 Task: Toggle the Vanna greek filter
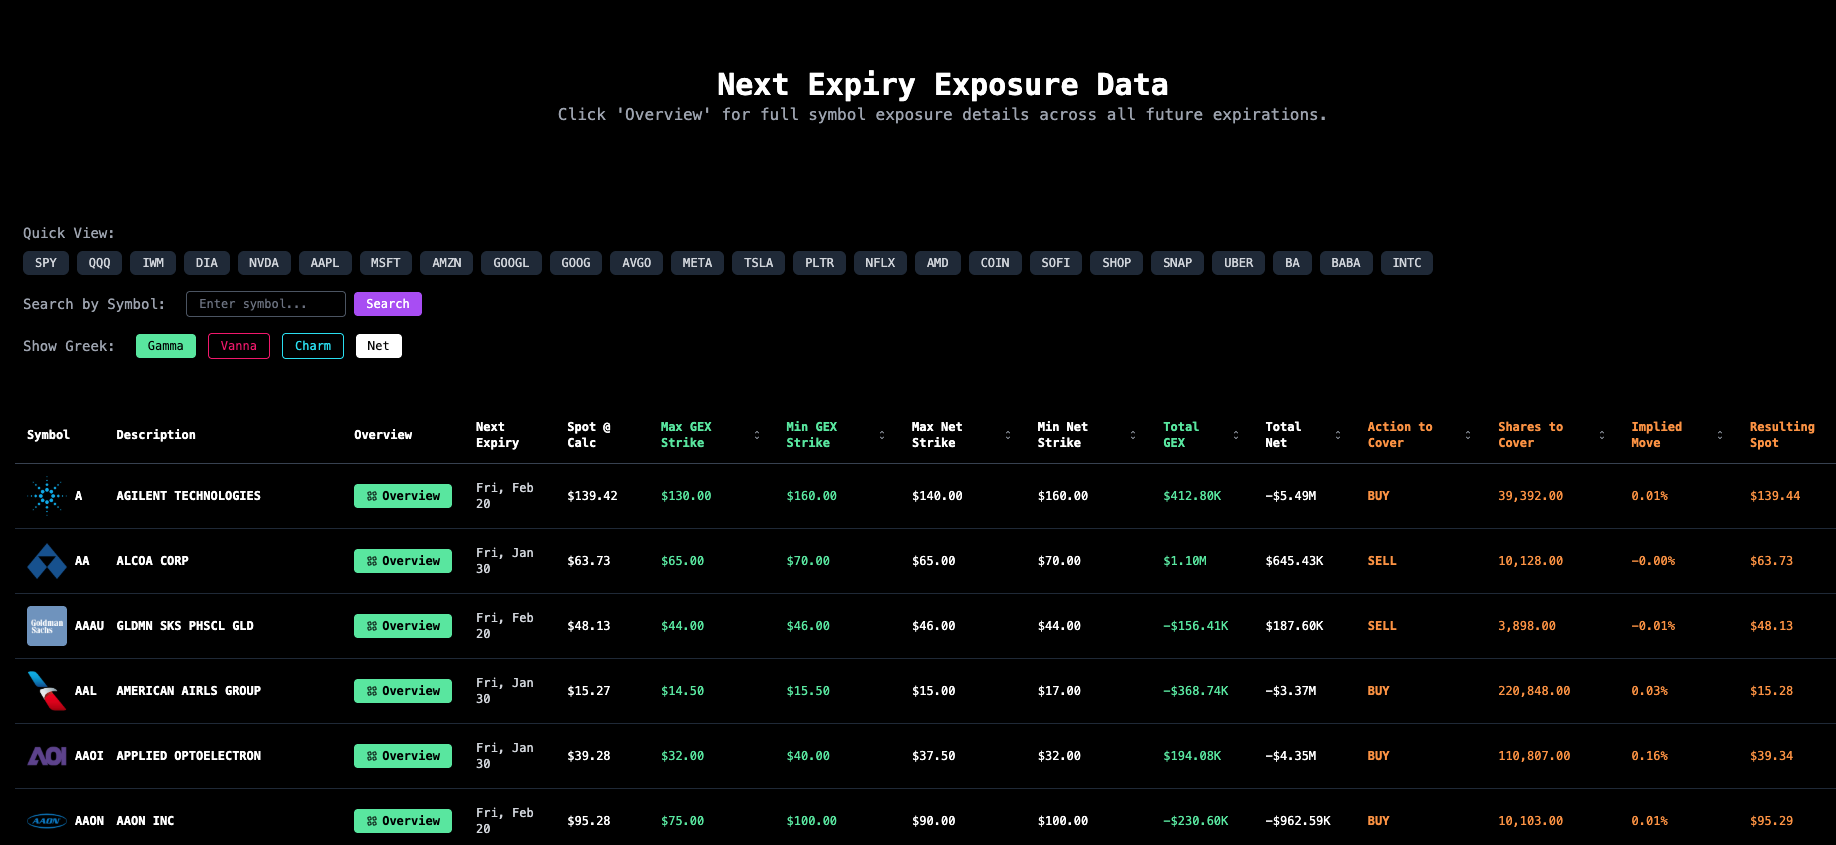(x=239, y=346)
